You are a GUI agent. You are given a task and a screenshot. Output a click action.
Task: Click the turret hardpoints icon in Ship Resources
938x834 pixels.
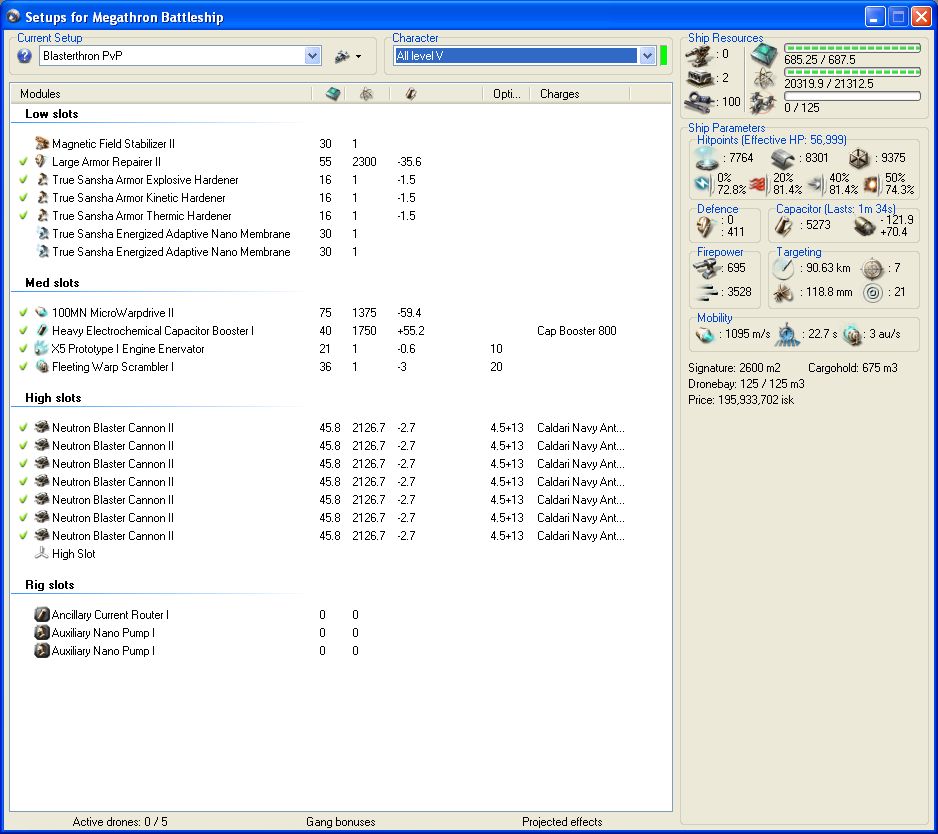pos(699,55)
